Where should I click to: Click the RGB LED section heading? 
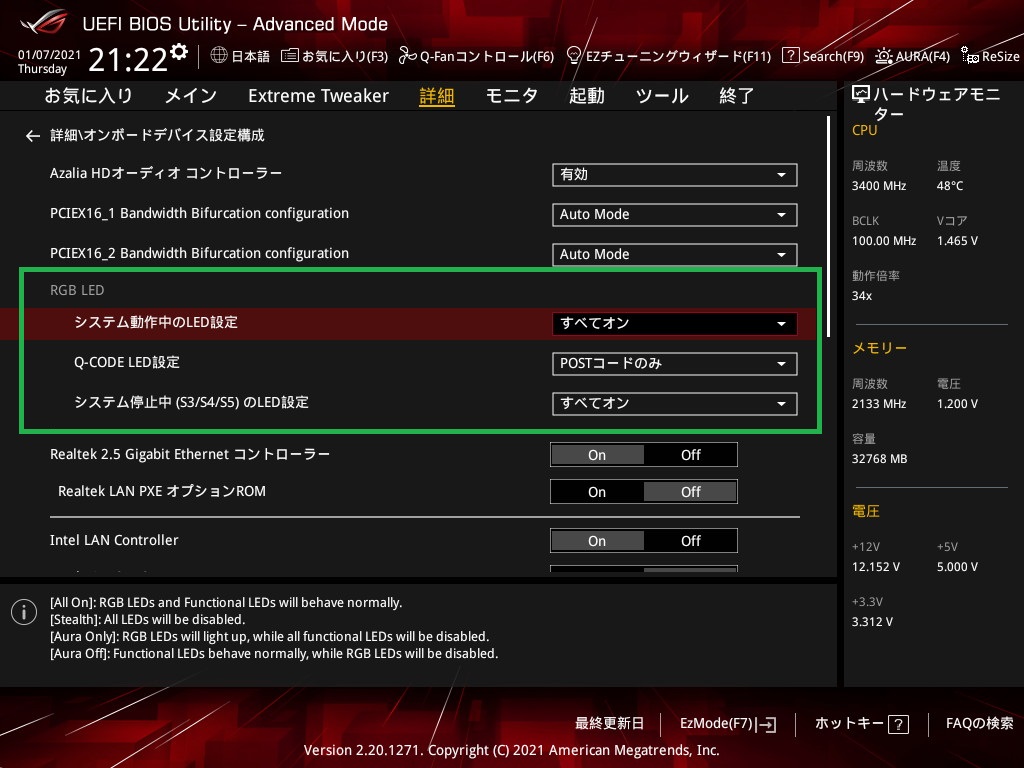tap(77, 291)
